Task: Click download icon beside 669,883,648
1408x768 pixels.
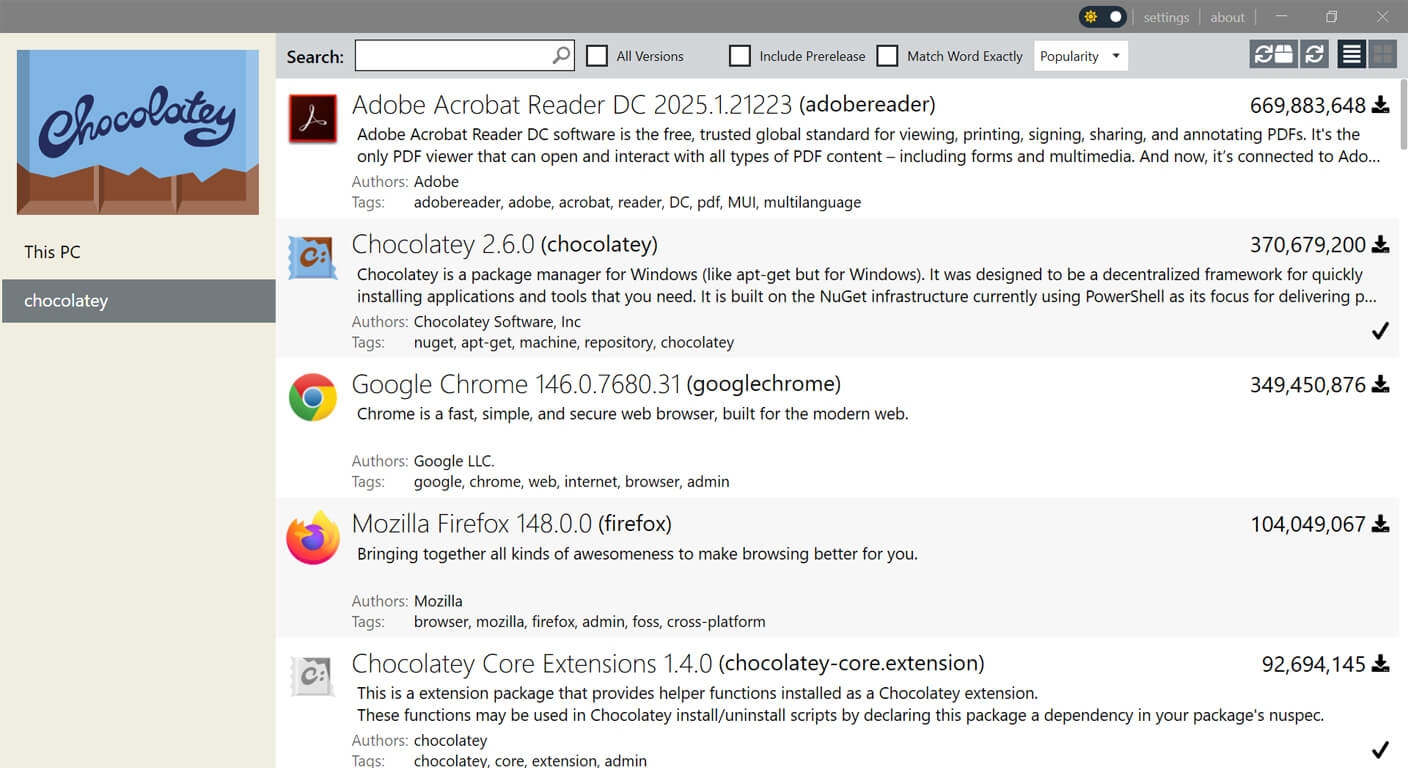Action: (1380, 105)
